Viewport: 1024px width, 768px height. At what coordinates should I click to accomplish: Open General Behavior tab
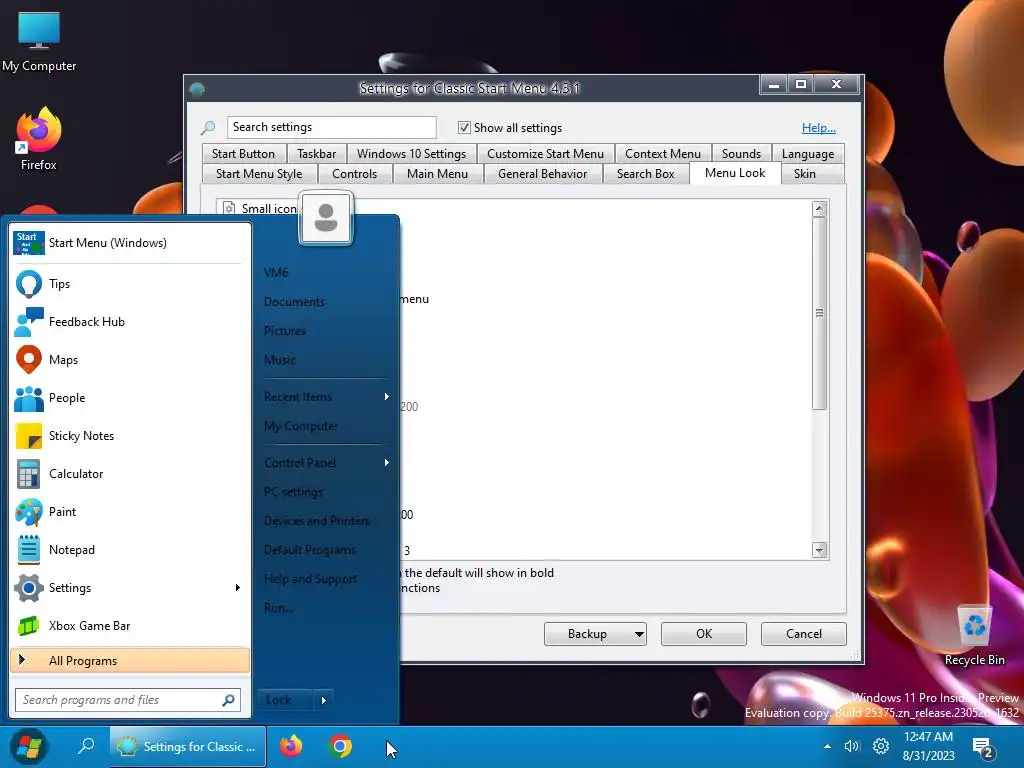tap(542, 174)
